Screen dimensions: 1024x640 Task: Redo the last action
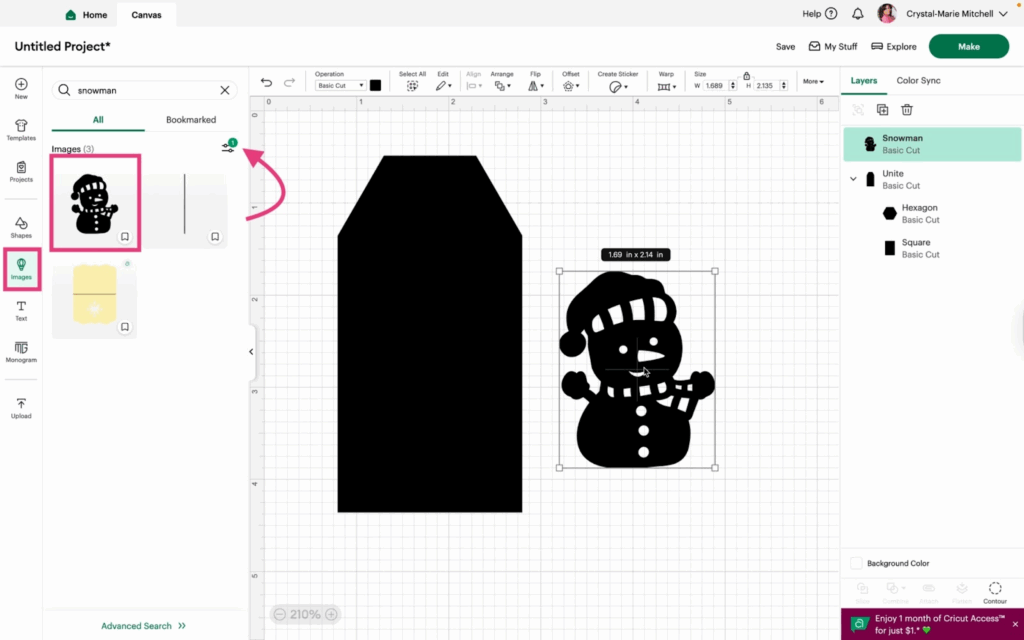point(289,82)
